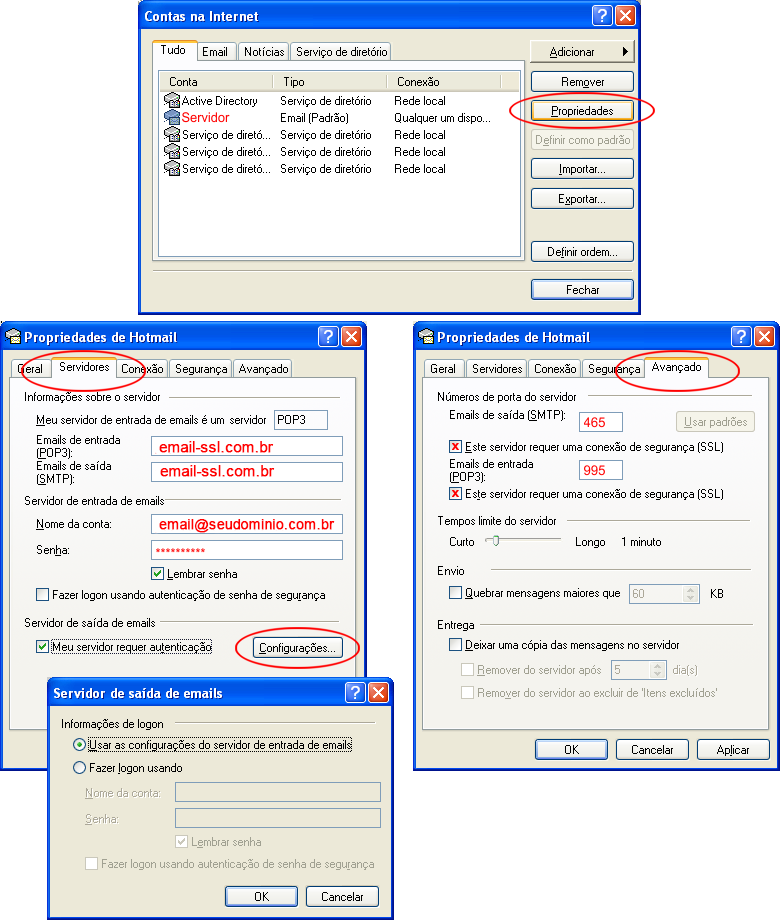Click help icon in Servidor de saída de emails
Screen dimensions: 780x920
pyautogui.click(x=355, y=692)
